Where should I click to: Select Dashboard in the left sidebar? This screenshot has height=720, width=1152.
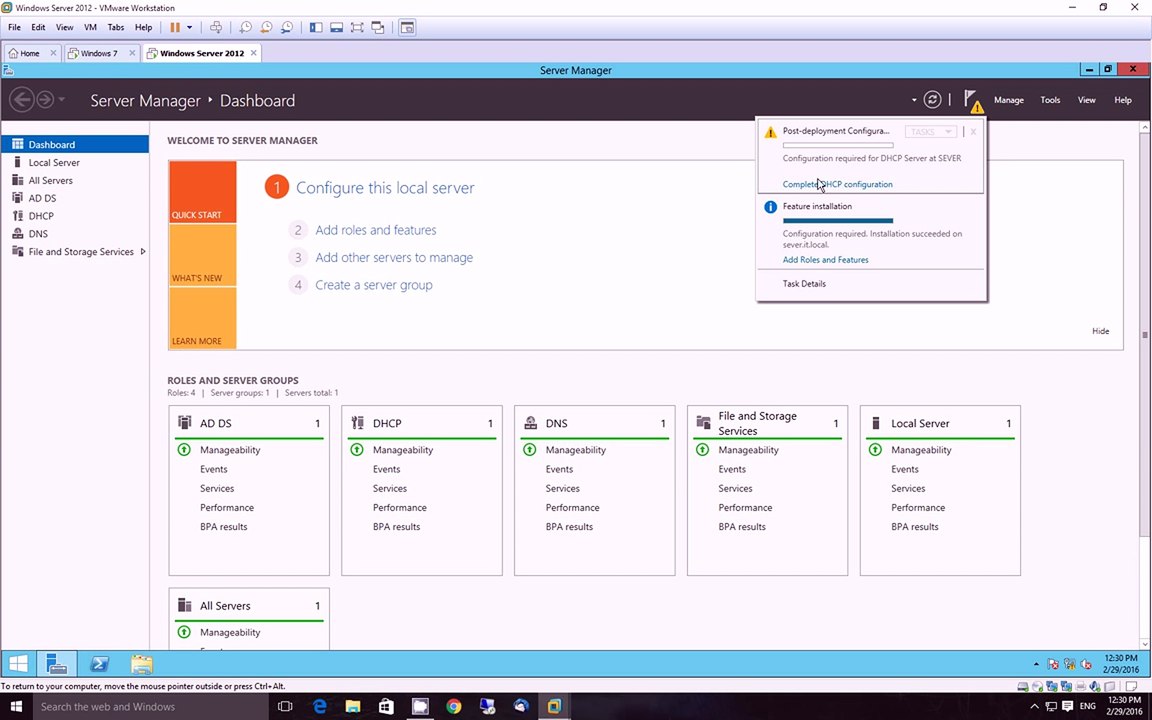coord(75,145)
